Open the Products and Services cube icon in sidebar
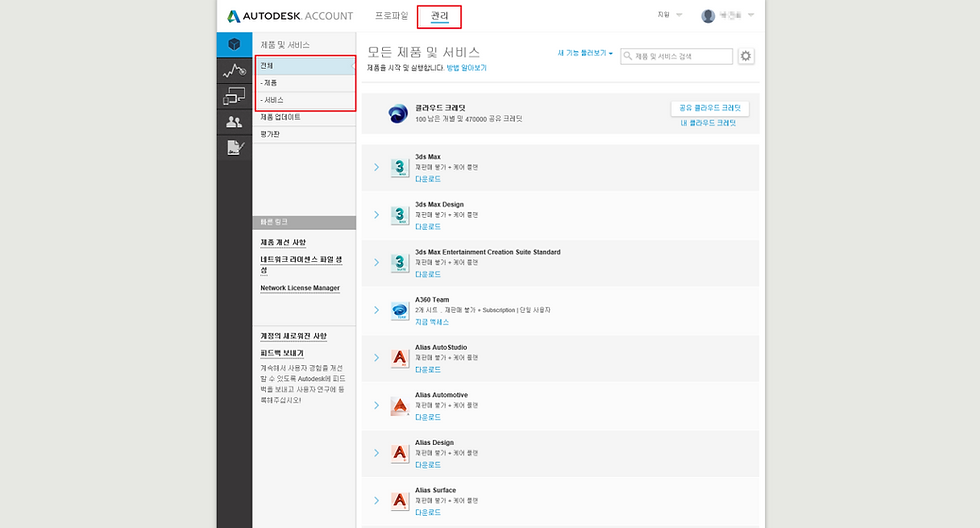Screen dimensions: 980x528 234,44
